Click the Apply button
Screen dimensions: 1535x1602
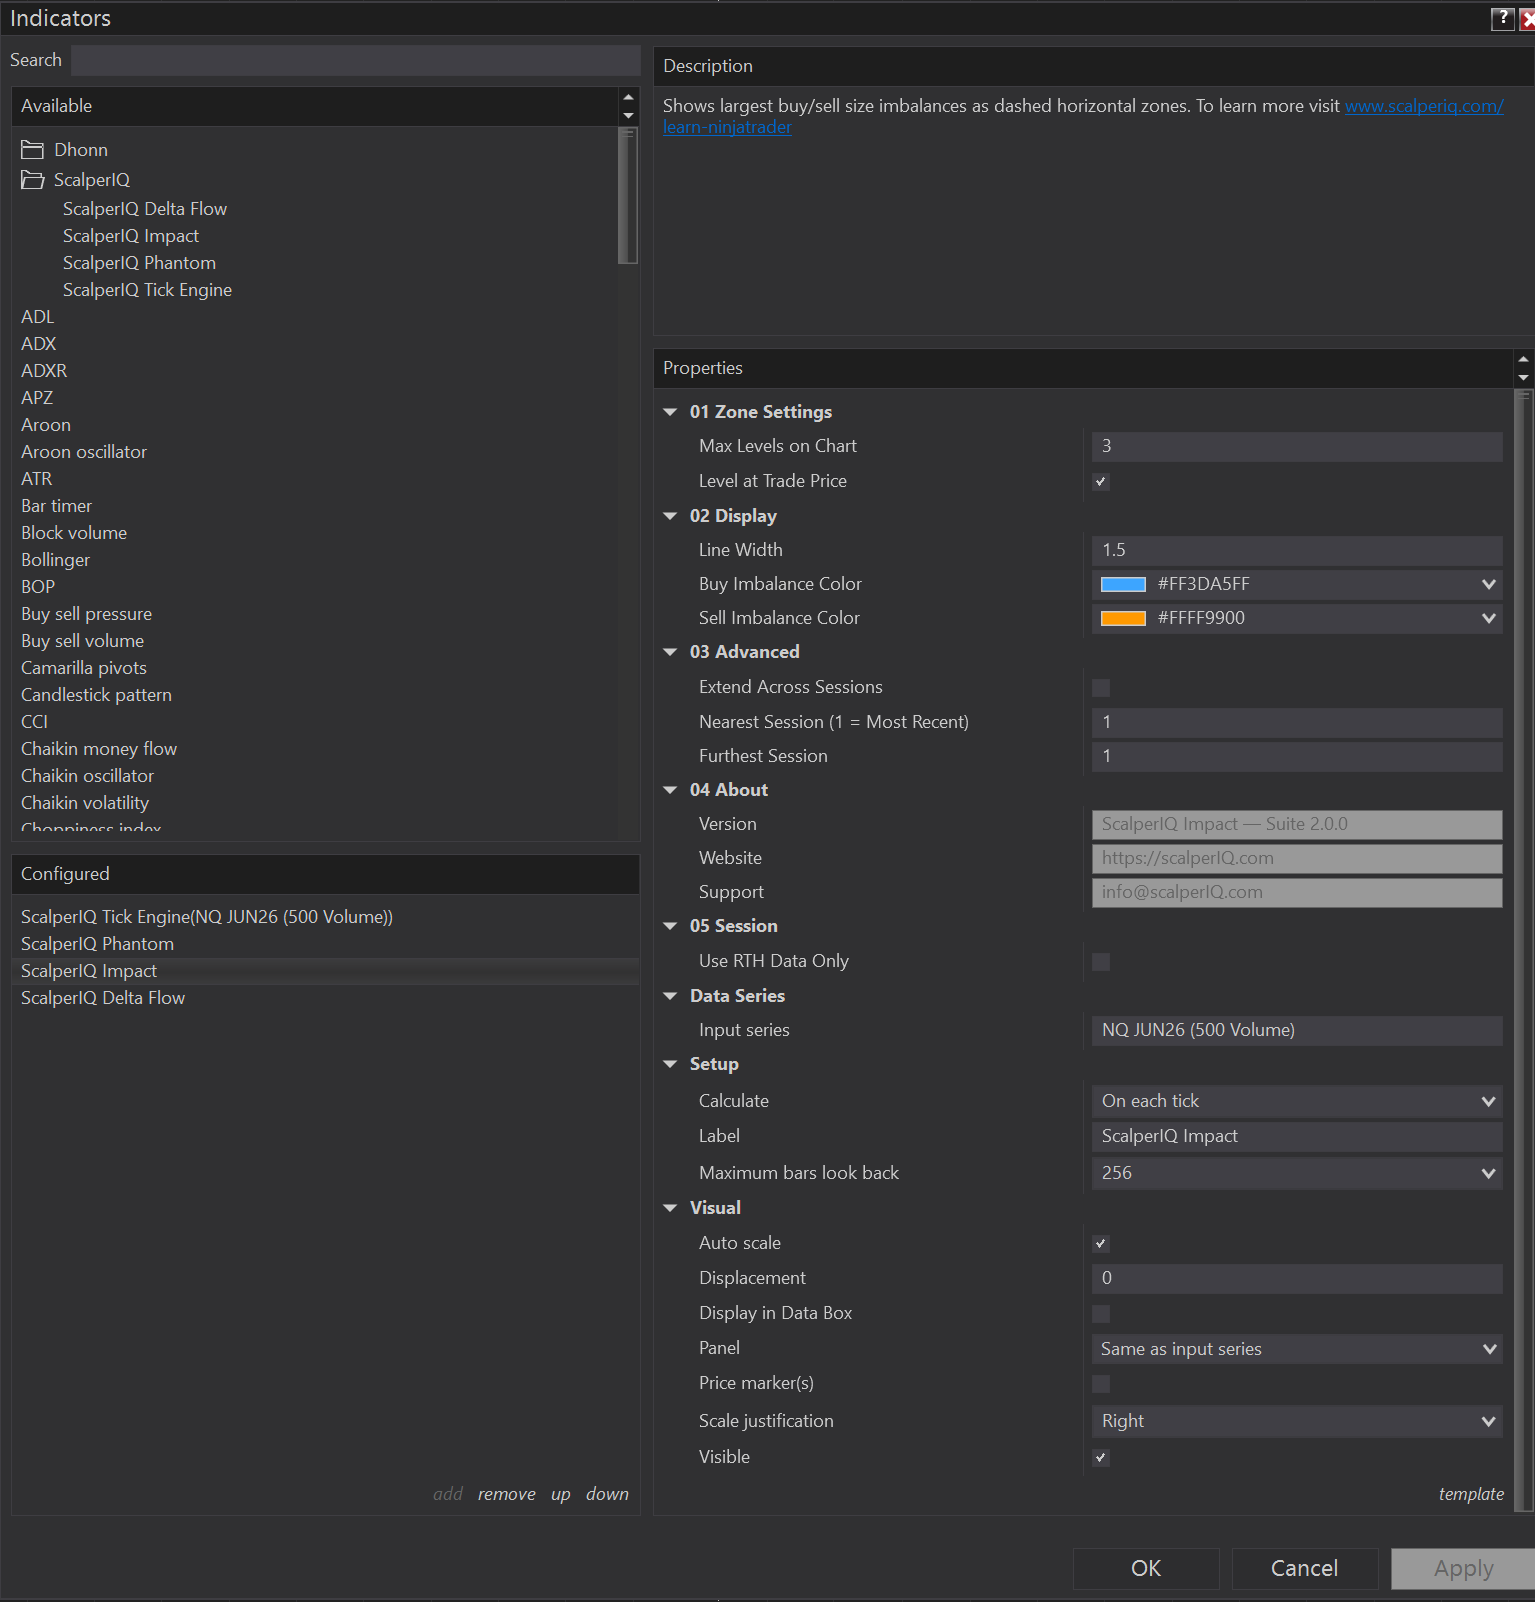pos(1463,1568)
